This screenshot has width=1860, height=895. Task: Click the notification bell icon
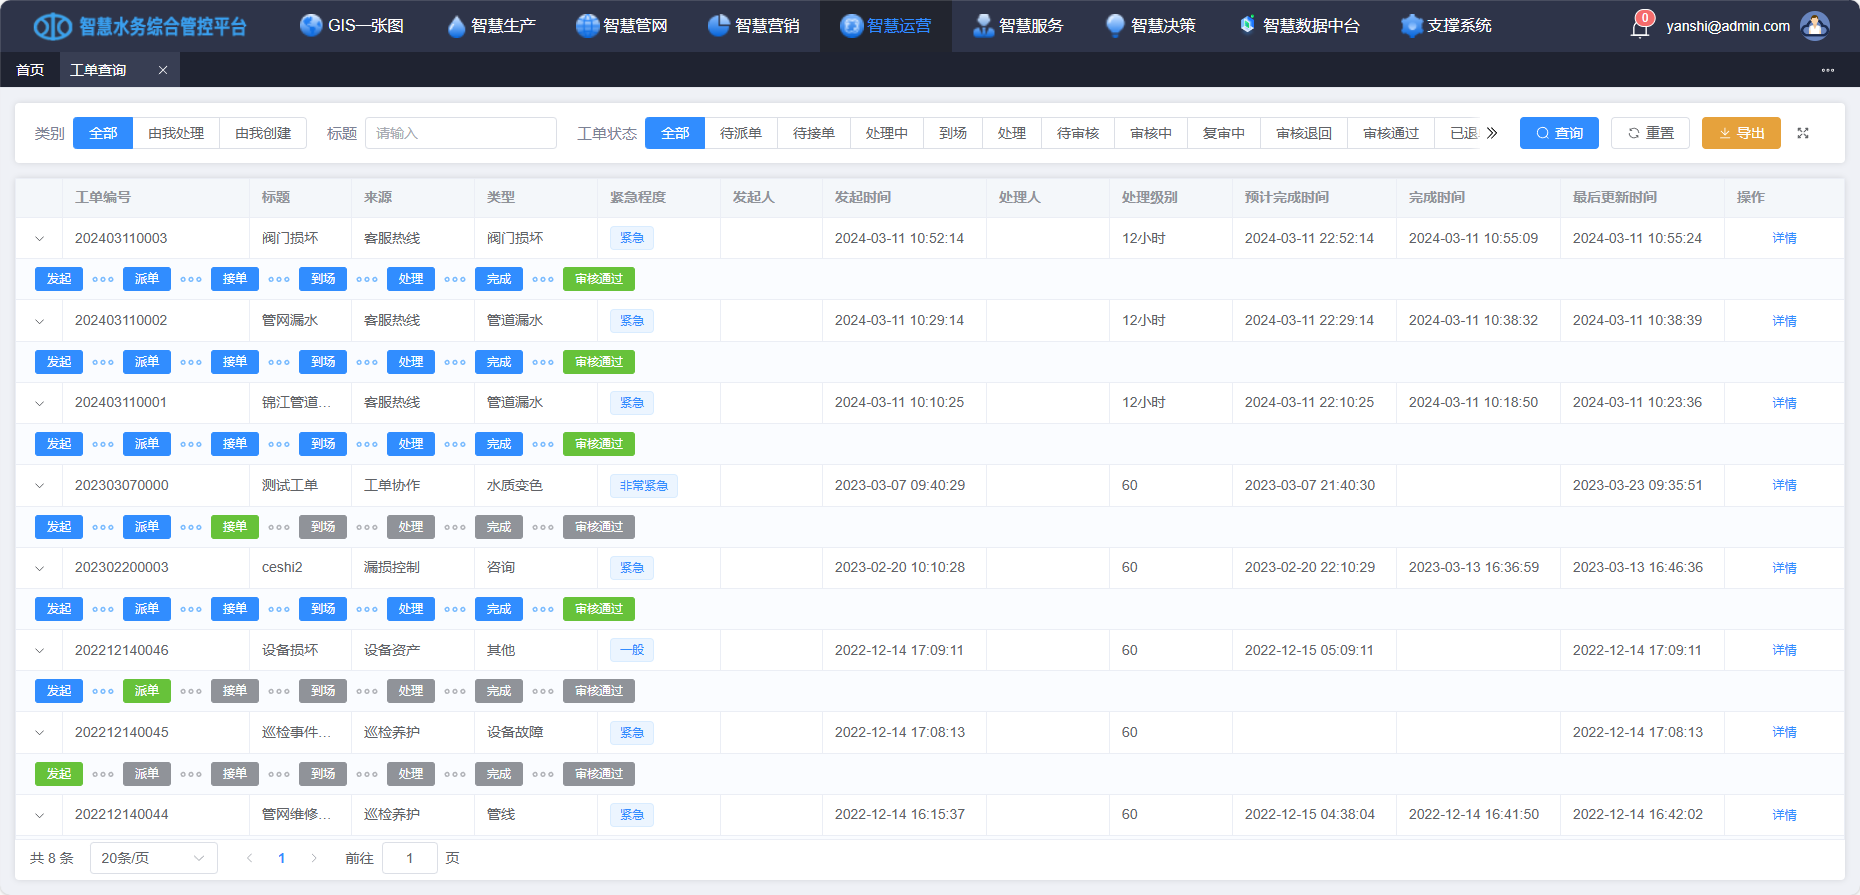(1640, 28)
